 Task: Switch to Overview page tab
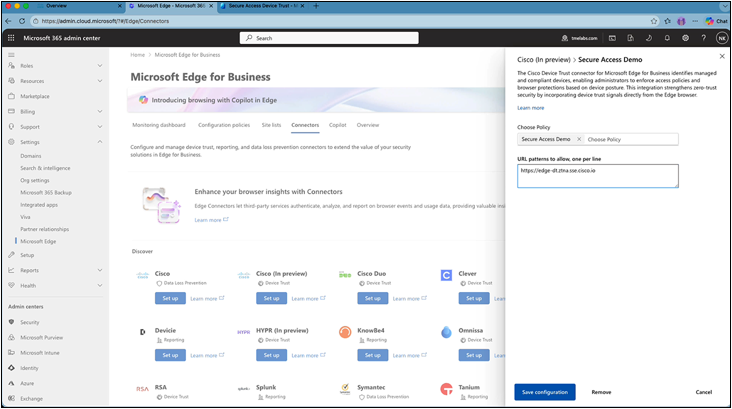[x=368, y=125]
